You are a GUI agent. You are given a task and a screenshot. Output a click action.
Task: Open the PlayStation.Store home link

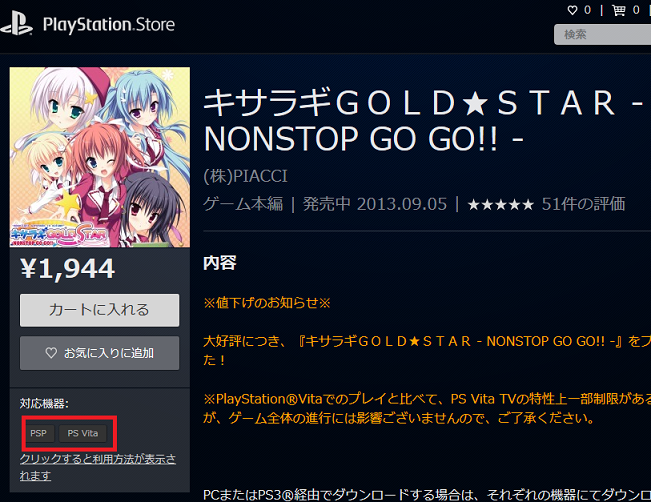[109, 24]
